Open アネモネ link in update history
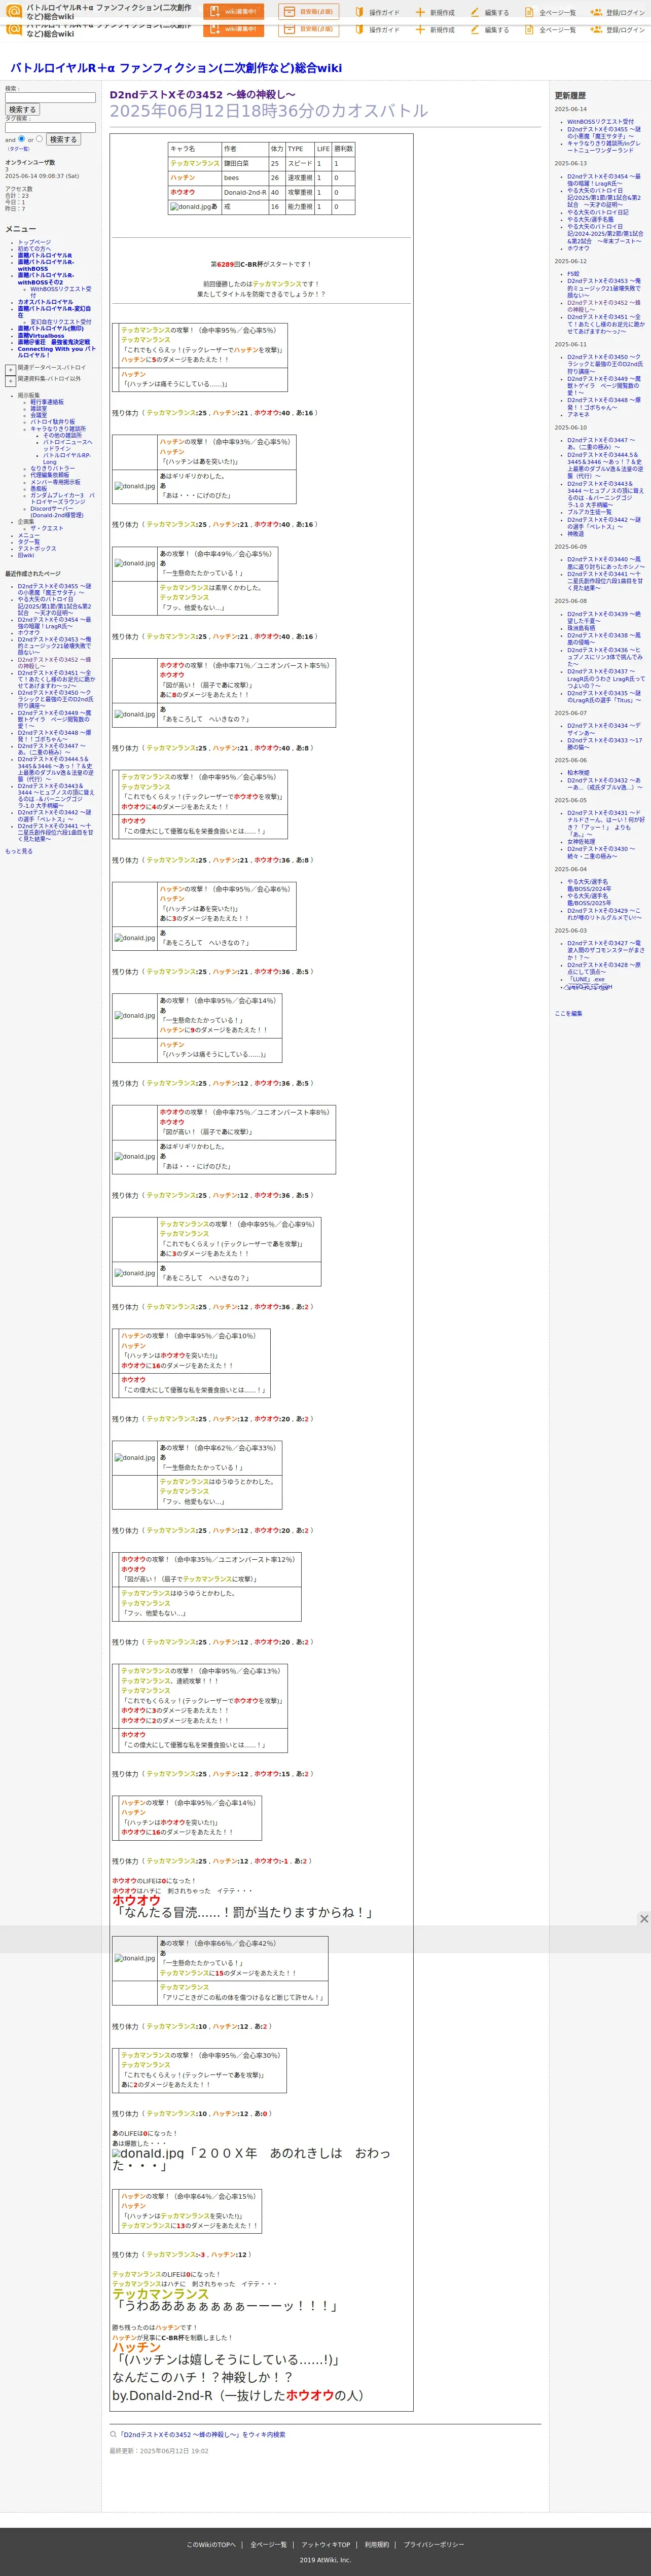Screen dimensions: 651x2576 [x=578, y=414]
